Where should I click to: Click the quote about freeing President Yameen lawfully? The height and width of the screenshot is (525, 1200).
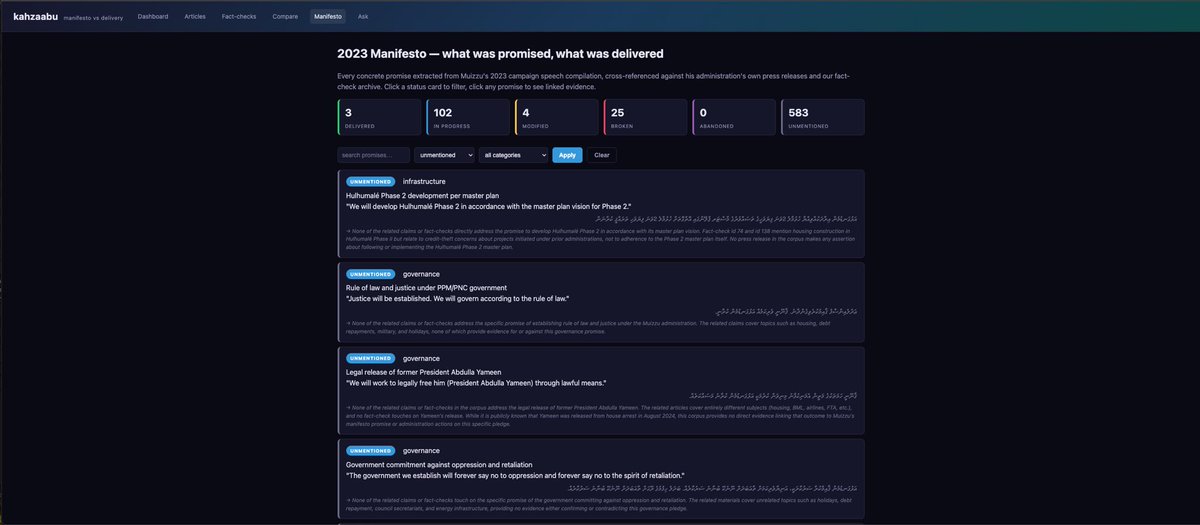[x=476, y=383]
